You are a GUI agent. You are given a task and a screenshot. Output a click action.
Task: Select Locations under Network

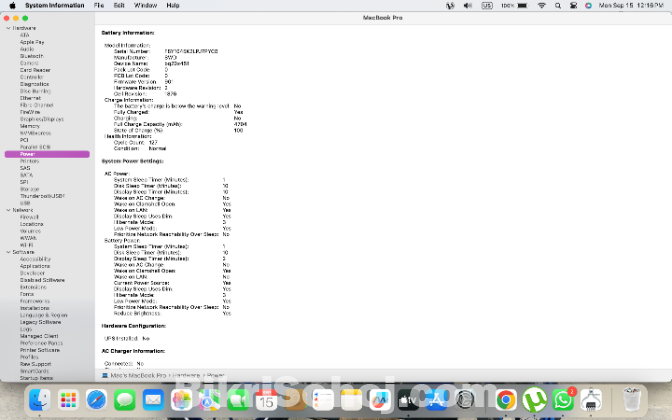pos(31,224)
